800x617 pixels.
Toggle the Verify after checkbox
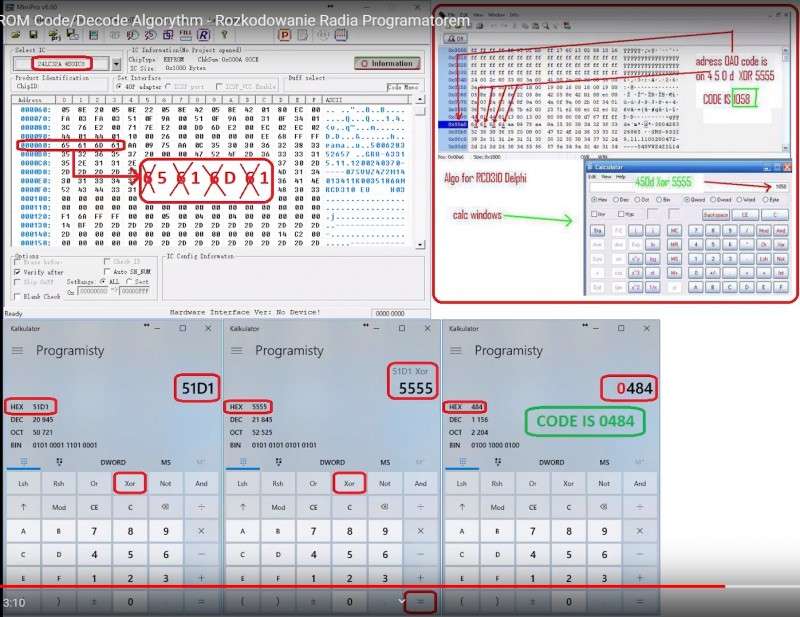pyautogui.click(x=17, y=272)
